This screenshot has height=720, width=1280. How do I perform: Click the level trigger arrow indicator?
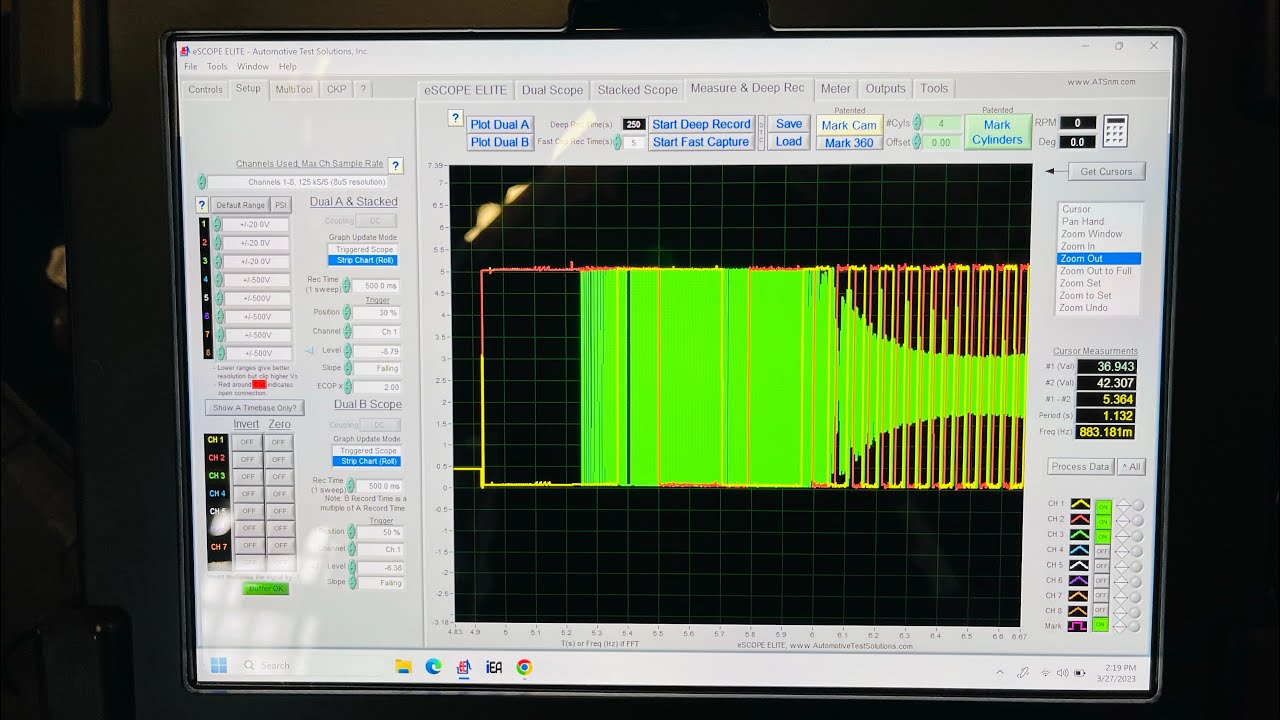(x=309, y=350)
